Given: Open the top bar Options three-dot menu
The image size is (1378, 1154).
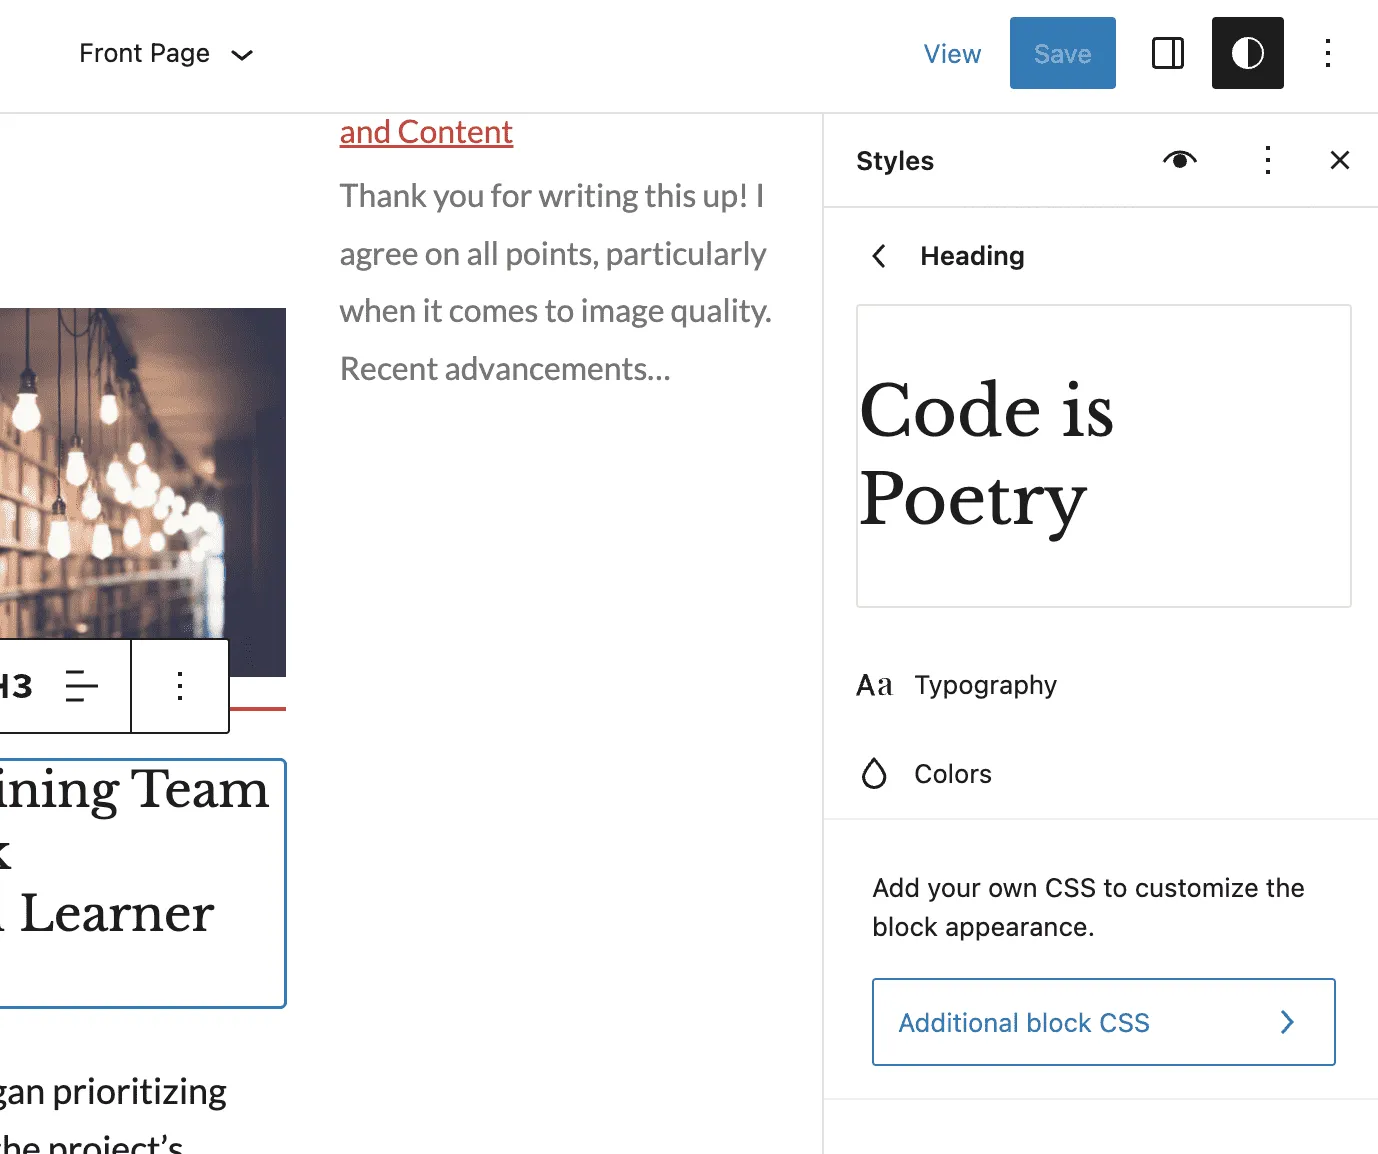Looking at the screenshot, I should pyautogui.click(x=1328, y=53).
